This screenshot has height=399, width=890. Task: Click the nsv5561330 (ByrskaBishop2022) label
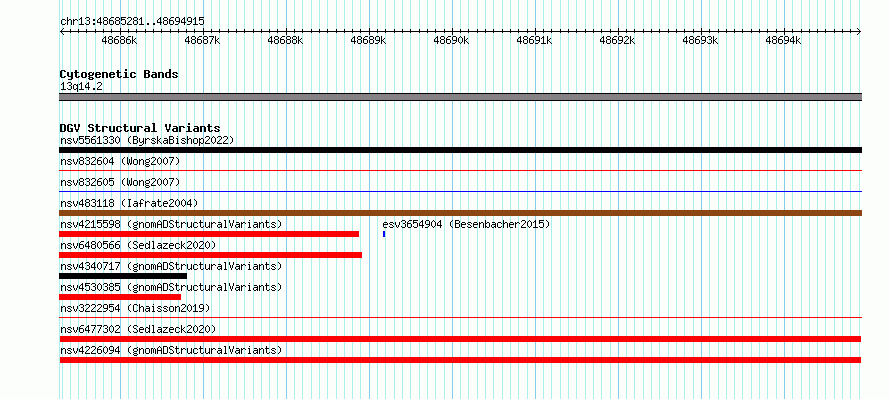[147, 140]
